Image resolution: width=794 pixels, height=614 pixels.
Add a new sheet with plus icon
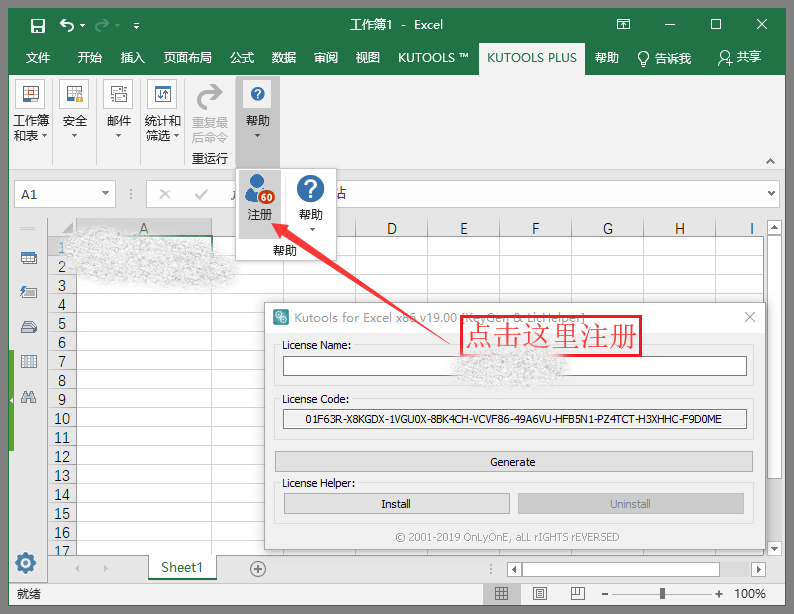pos(258,569)
